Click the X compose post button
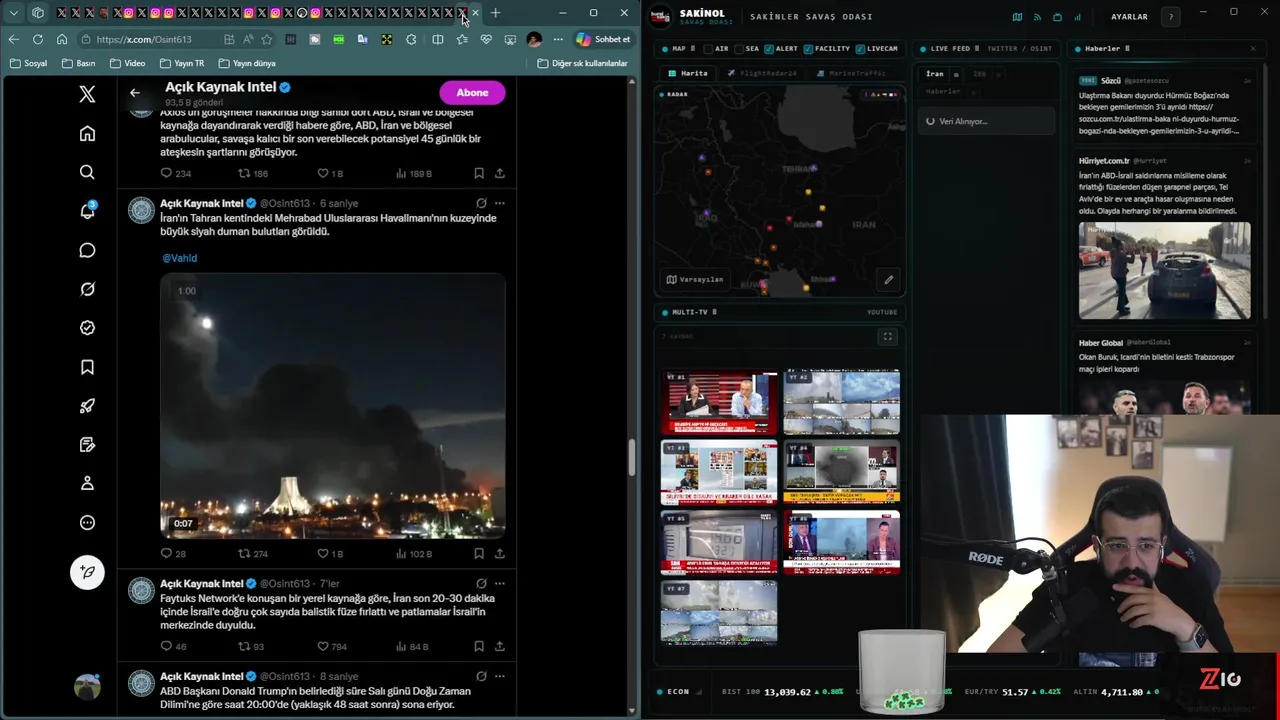1280x720 pixels. 87,572
